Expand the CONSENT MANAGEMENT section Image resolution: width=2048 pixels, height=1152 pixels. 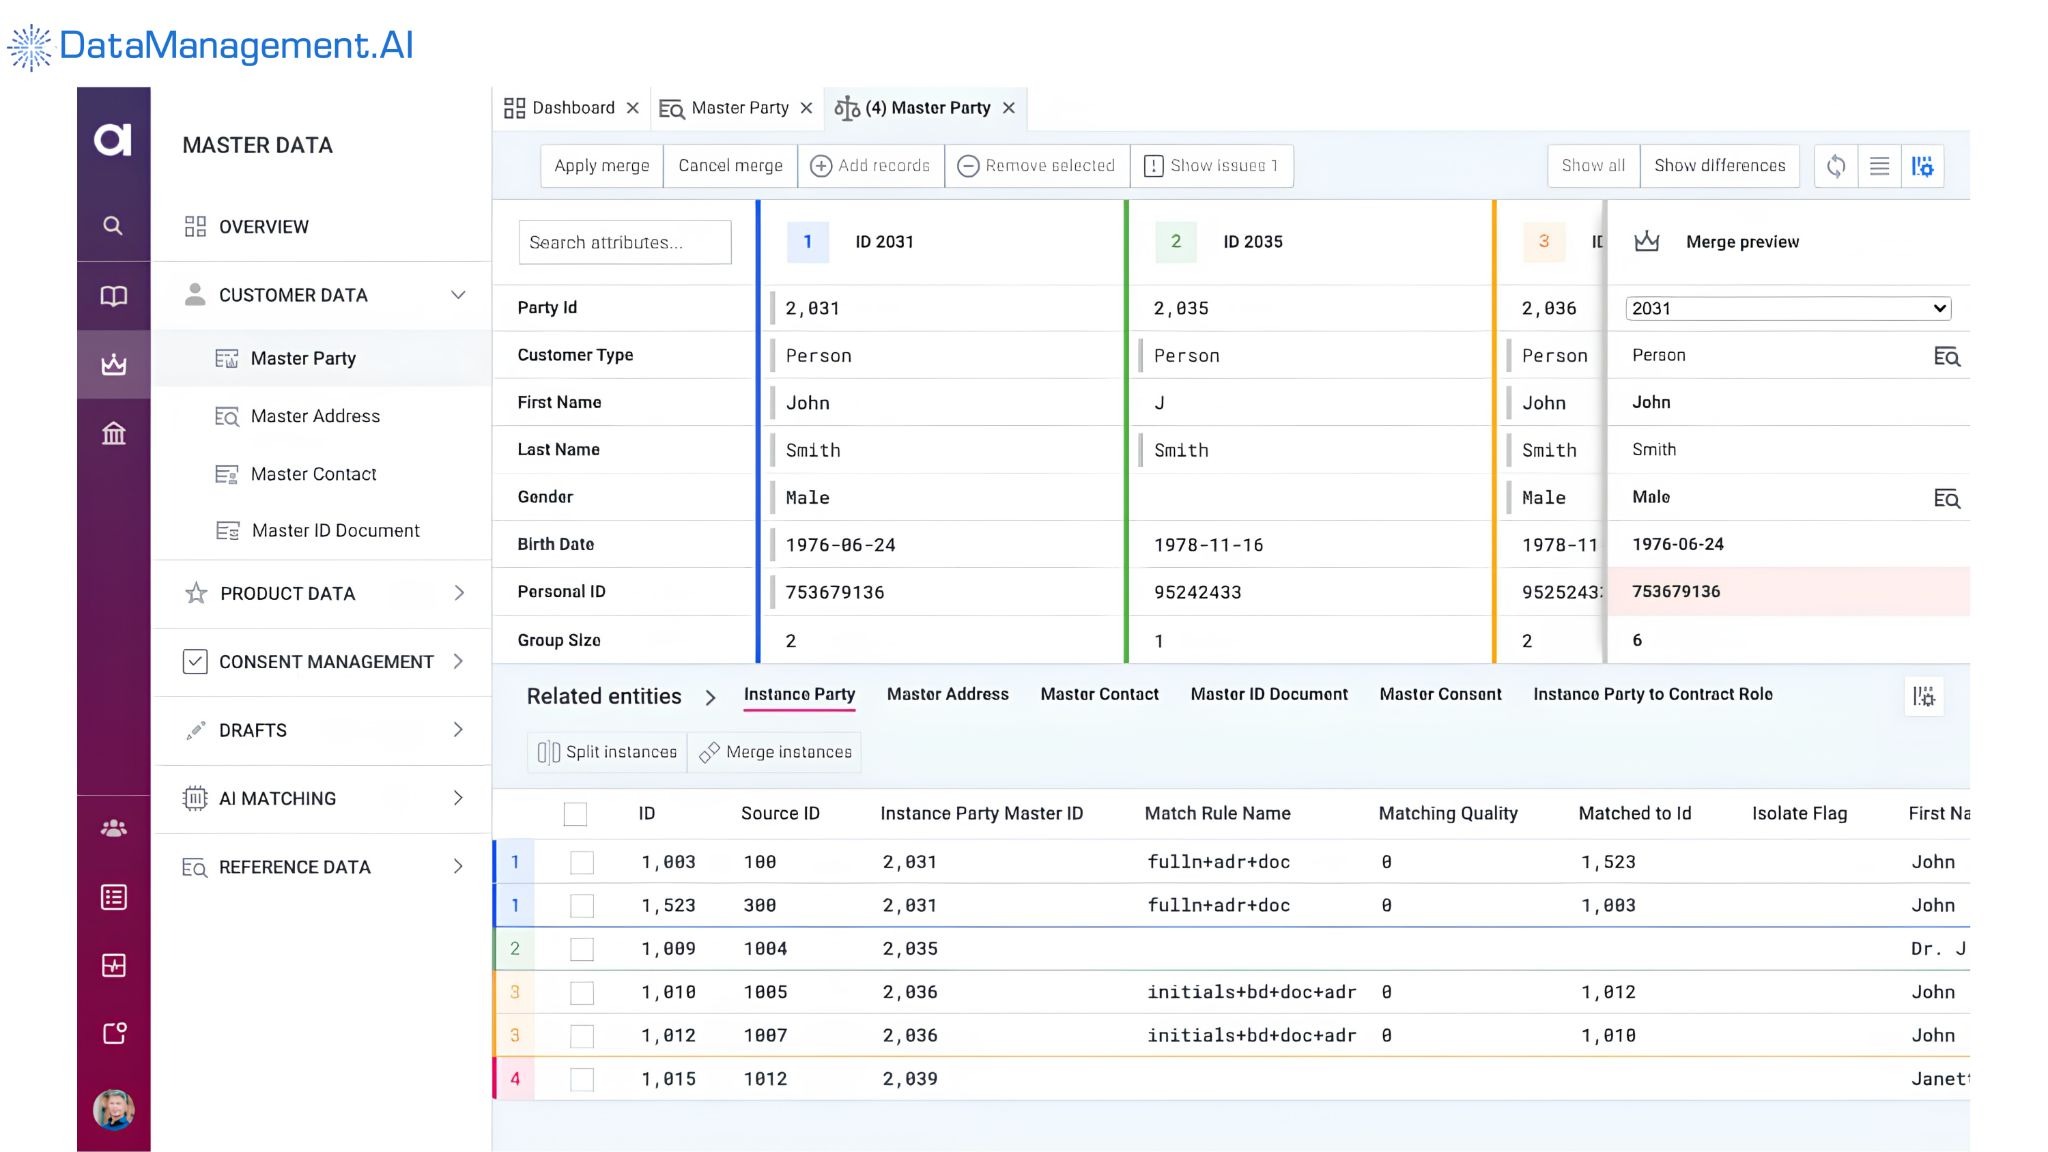459,661
